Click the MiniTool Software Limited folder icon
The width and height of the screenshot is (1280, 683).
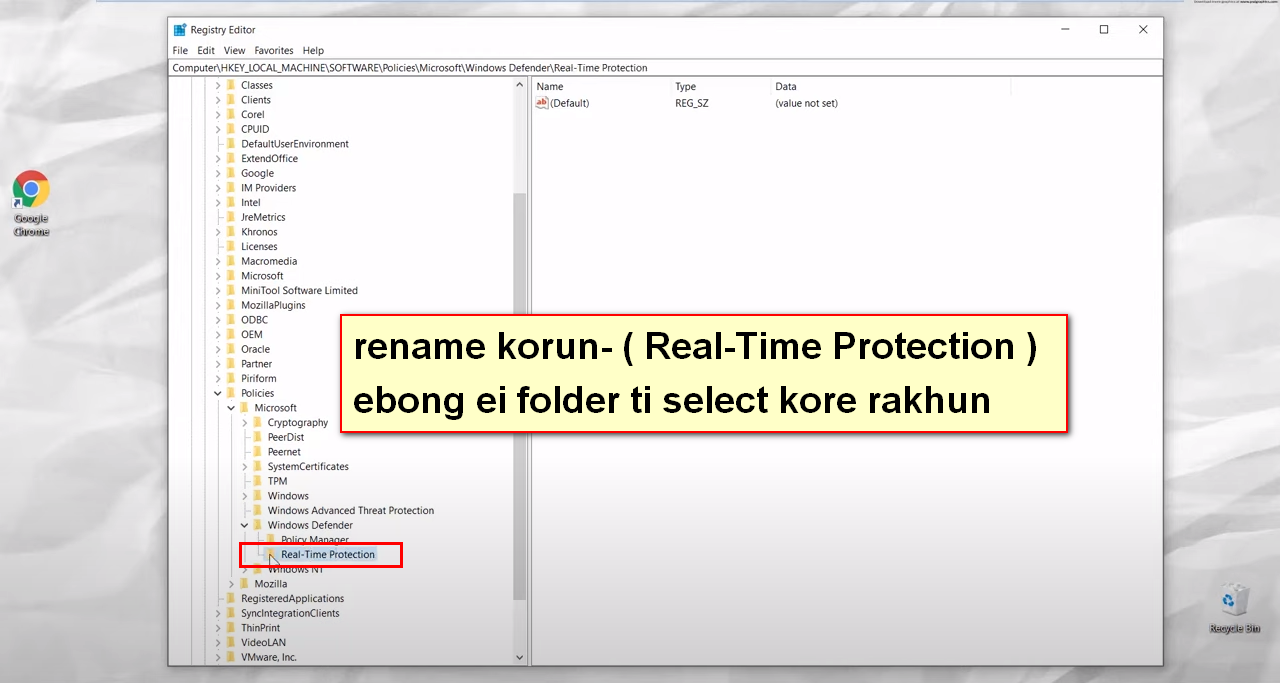[x=231, y=290]
